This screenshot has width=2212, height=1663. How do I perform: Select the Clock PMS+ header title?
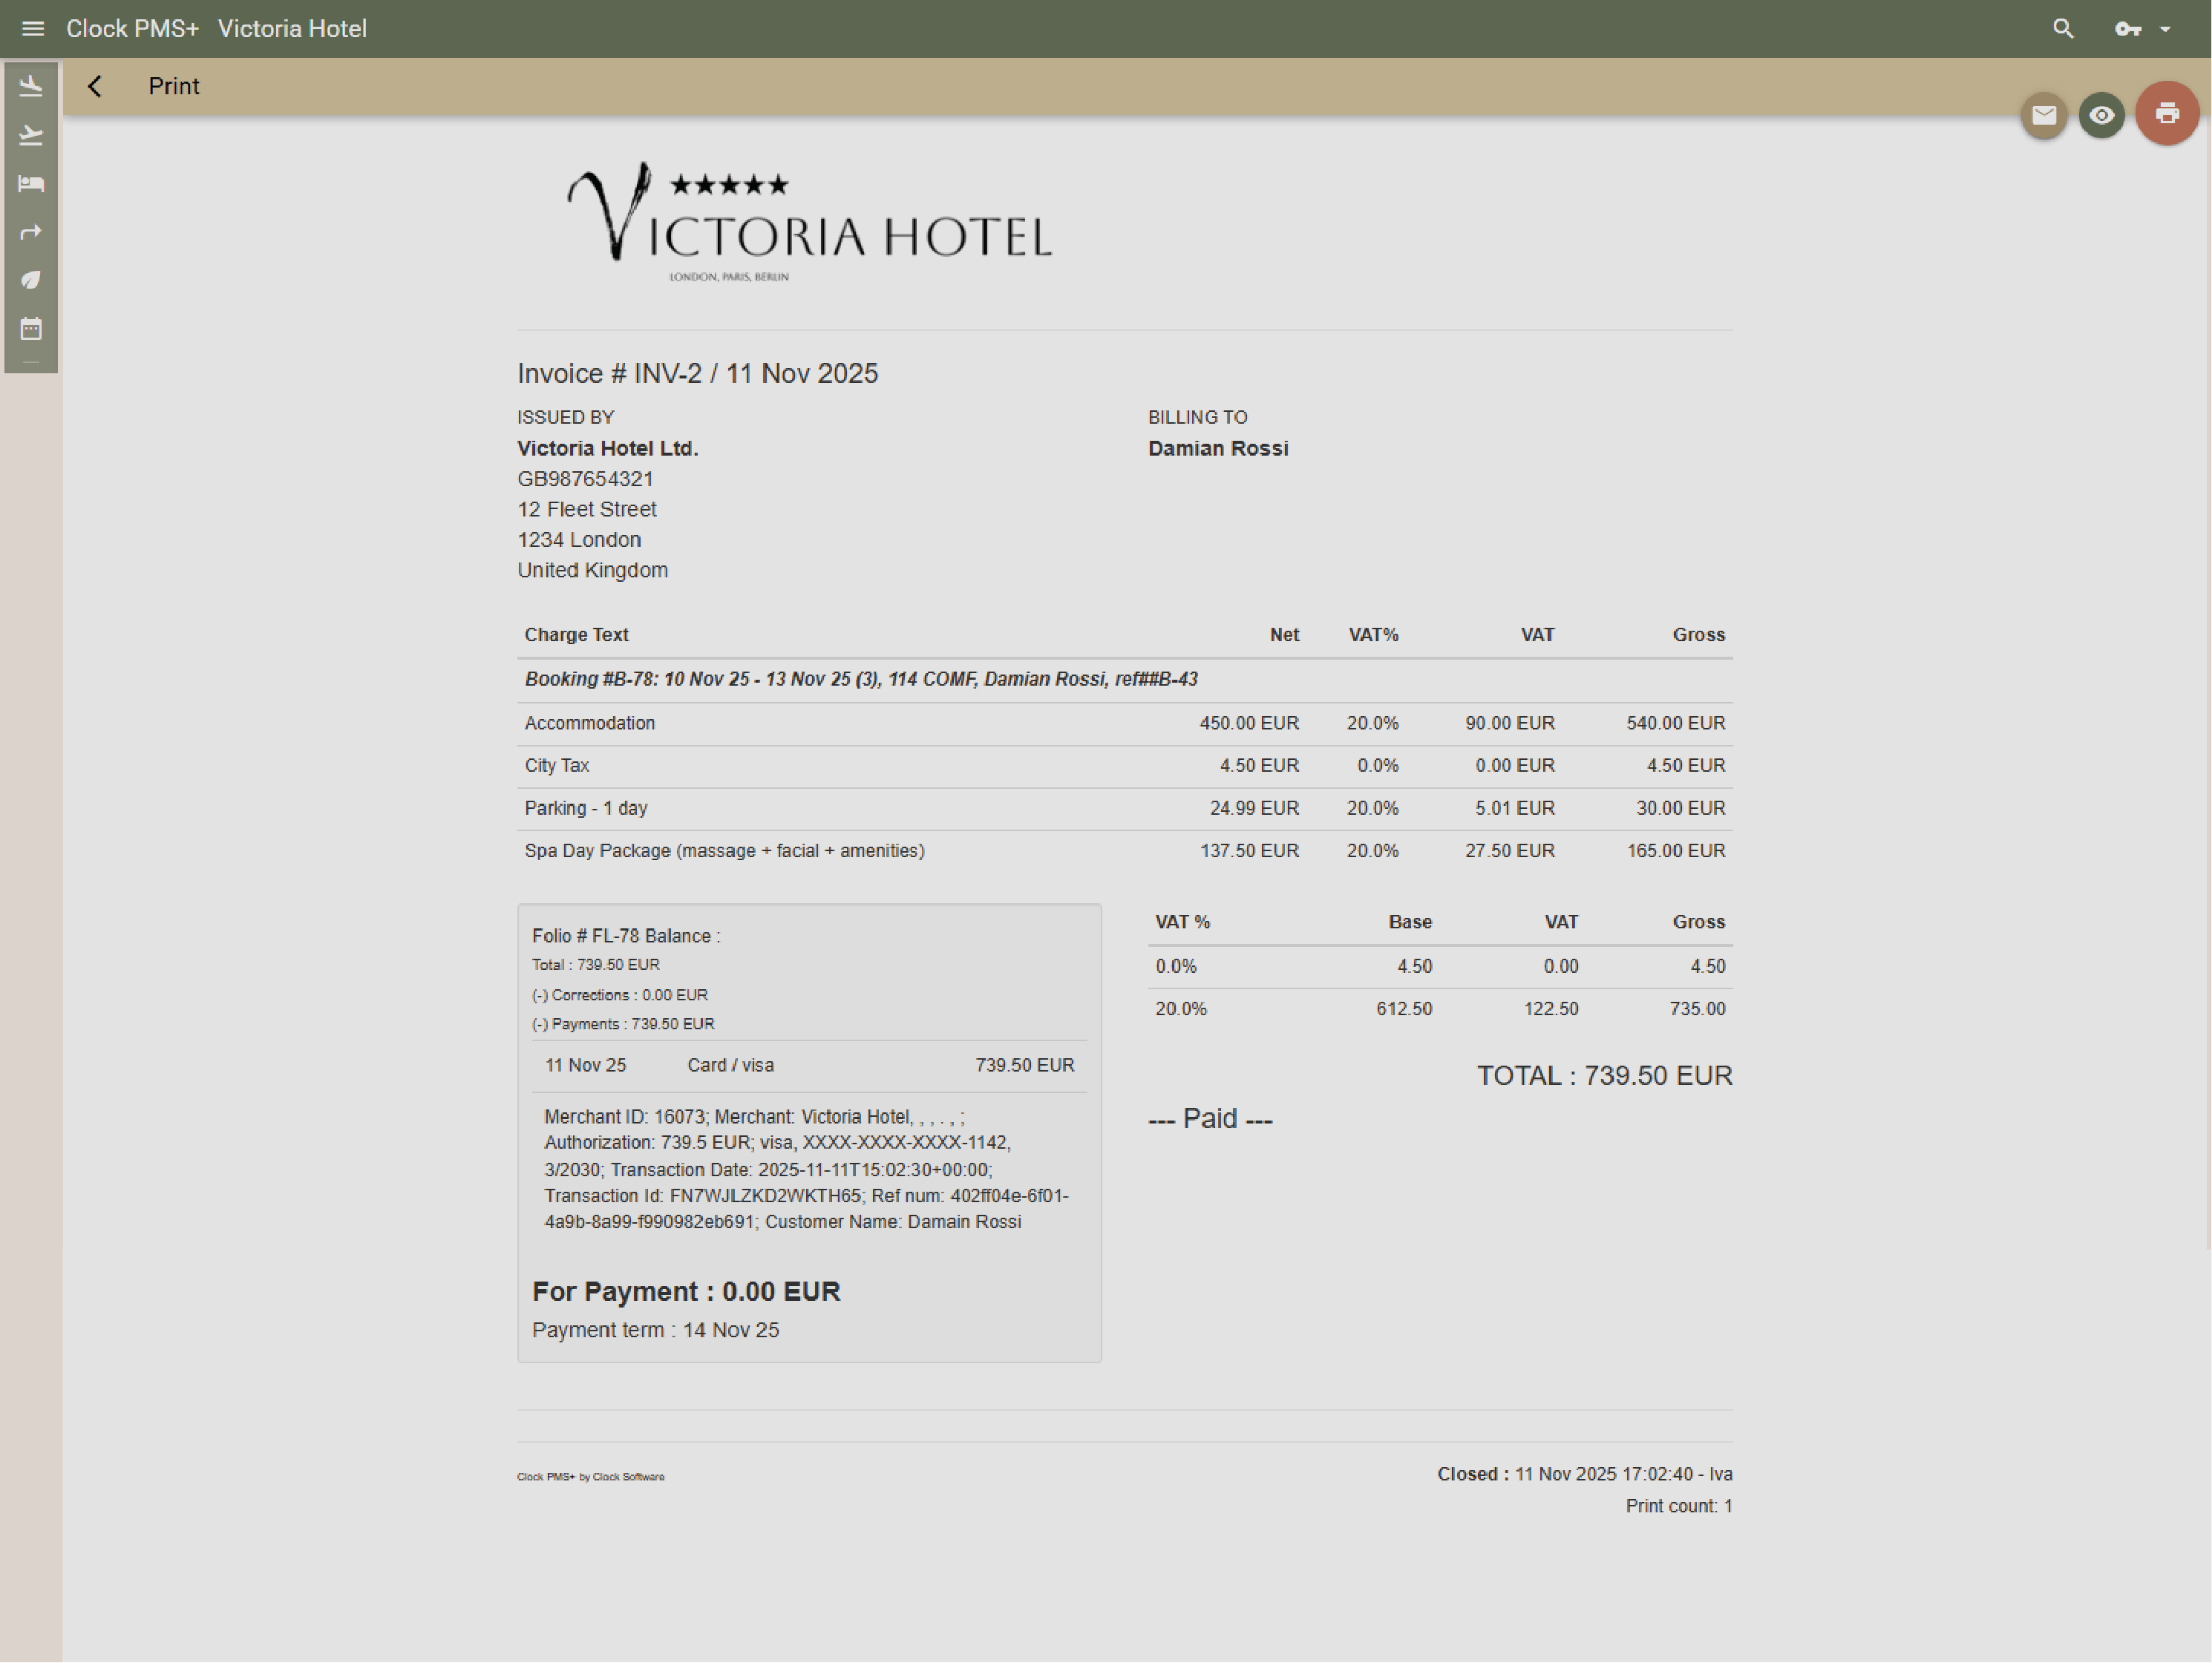(x=132, y=28)
